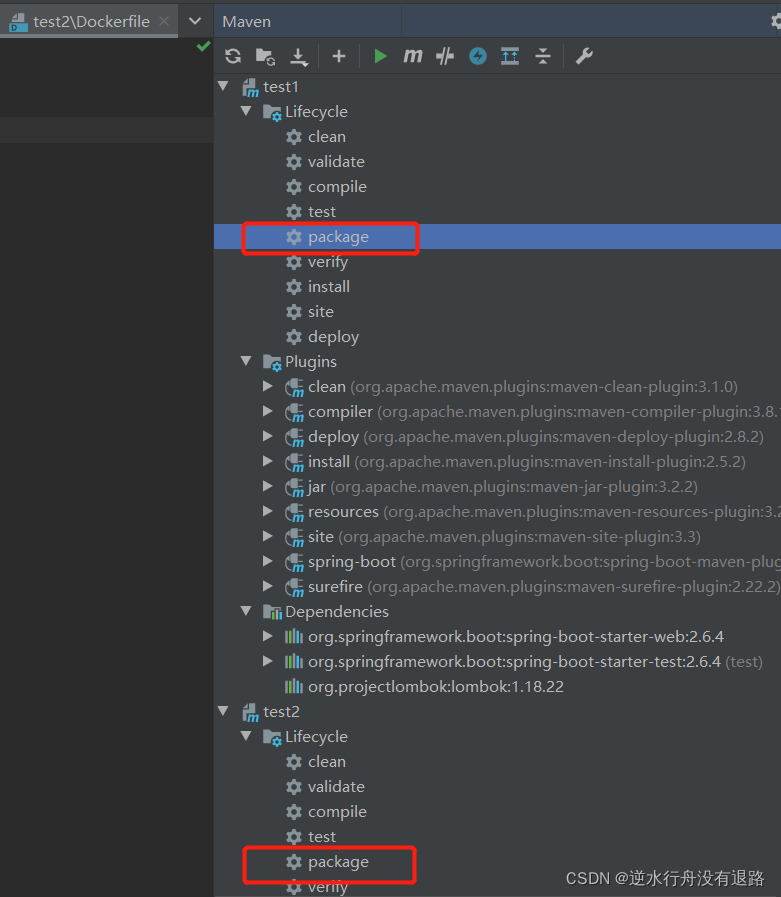This screenshot has height=897, width=781.
Task: Select test1 lifecycle site goal
Action: click(x=320, y=312)
